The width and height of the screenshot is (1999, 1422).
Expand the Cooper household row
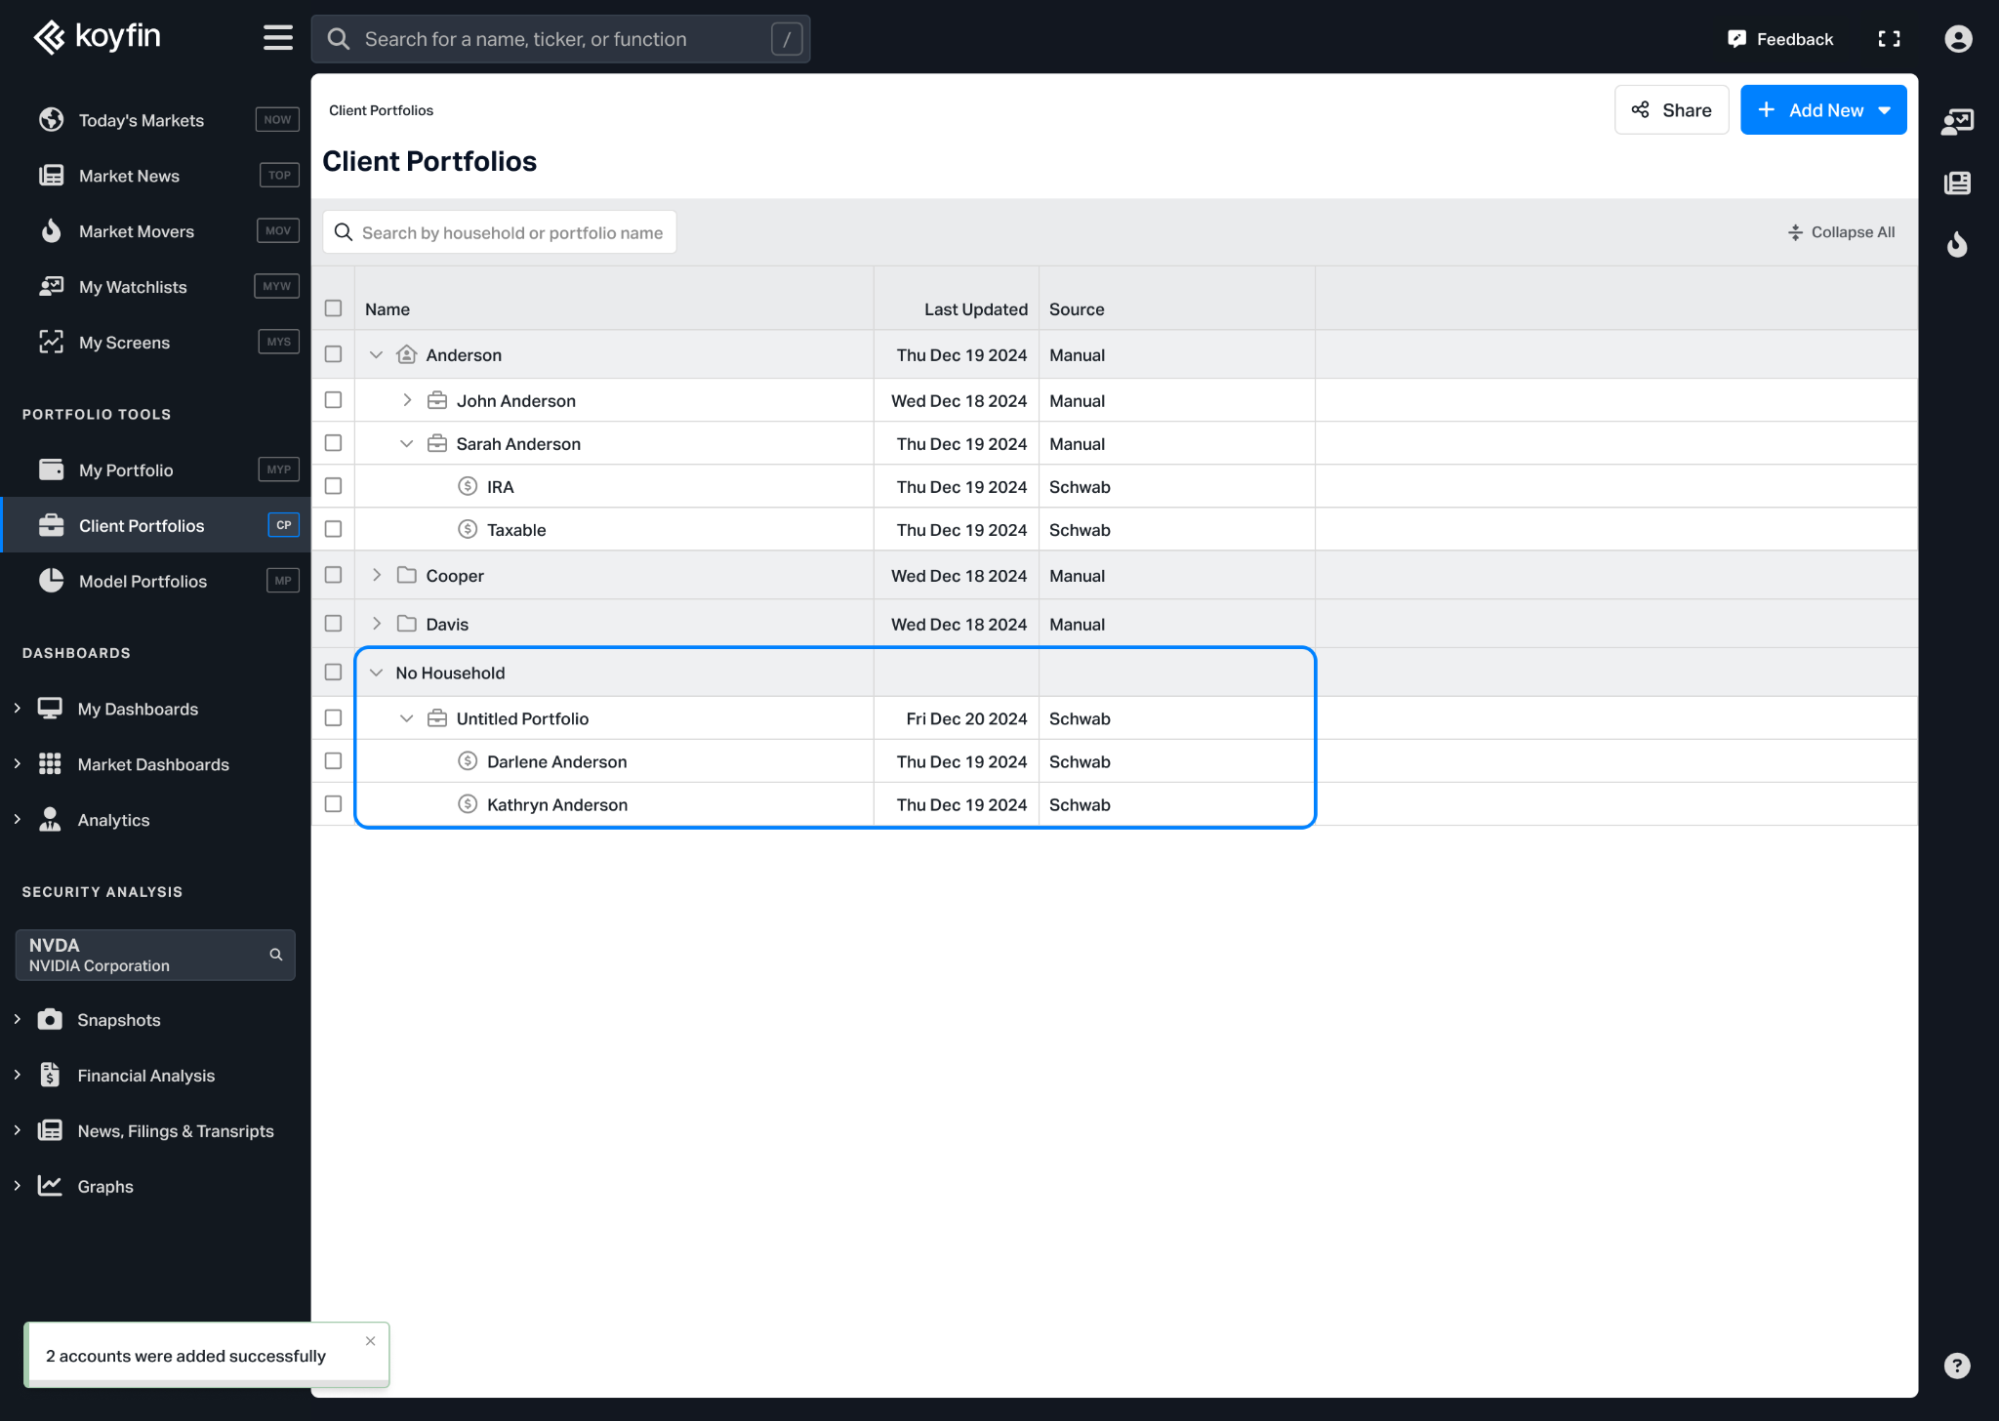(x=376, y=575)
